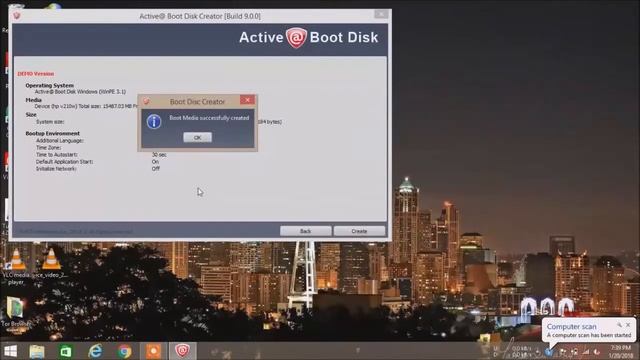Switch to the orange recorder app
640x360 pixels.
click(x=153, y=351)
